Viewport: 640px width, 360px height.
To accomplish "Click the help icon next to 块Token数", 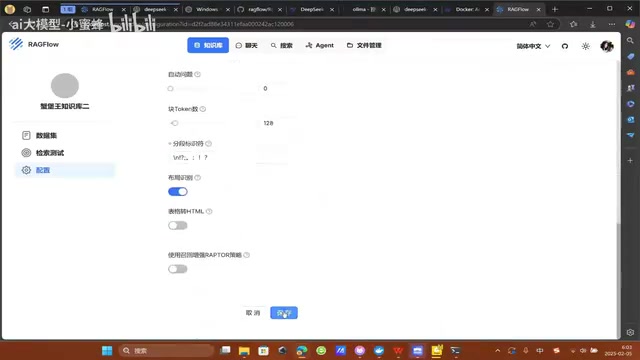I will 203,109.
